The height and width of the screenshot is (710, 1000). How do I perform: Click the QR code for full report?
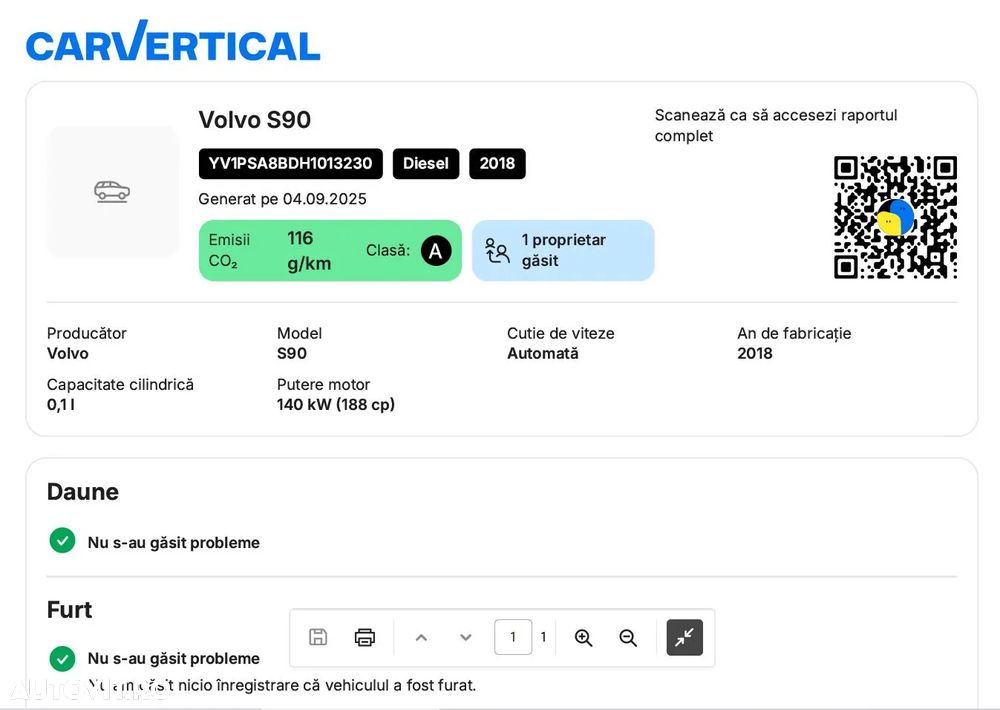click(895, 217)
